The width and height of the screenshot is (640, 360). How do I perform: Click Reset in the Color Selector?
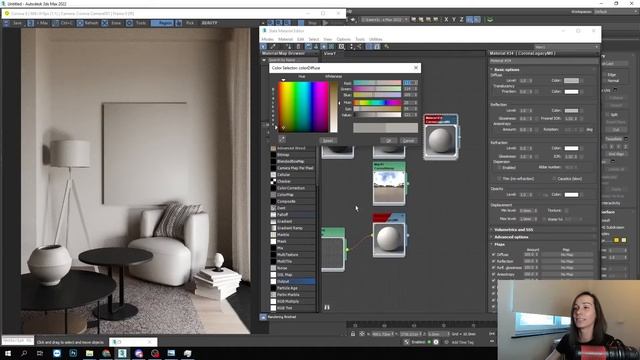tap(328, 140)
